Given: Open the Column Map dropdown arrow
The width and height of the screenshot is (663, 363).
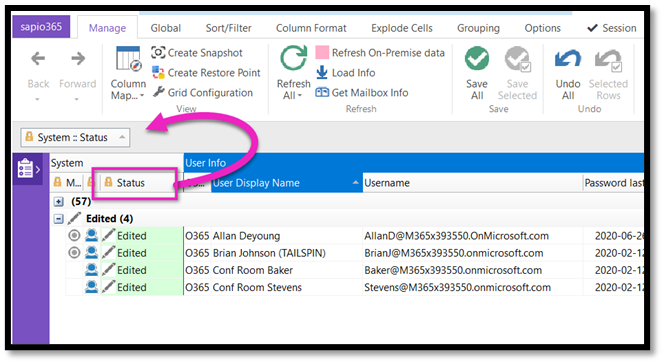Looking at the screenshot, I should pyautogui.click(x=142, y=96).
